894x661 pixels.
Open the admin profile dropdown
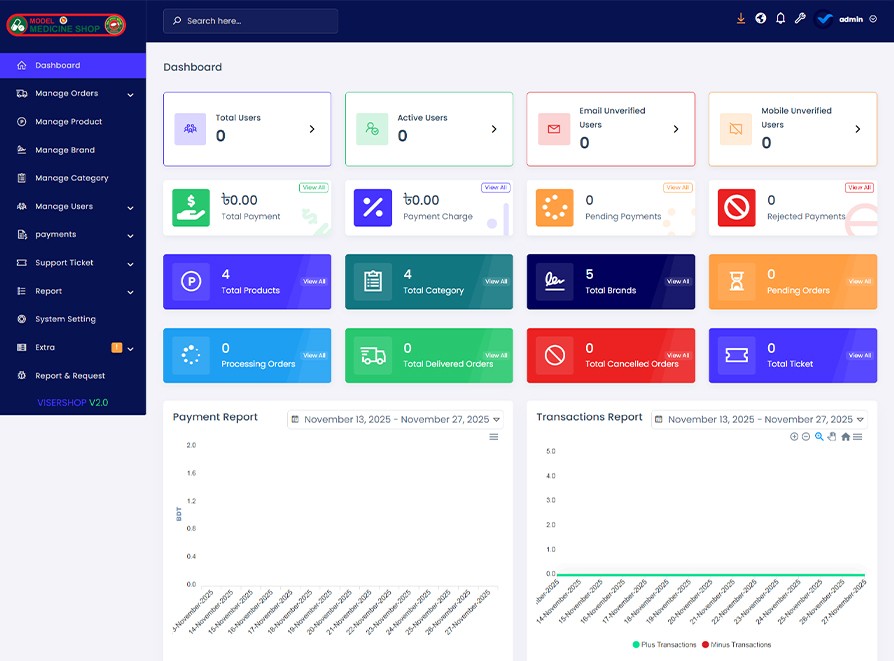point(848,19)
